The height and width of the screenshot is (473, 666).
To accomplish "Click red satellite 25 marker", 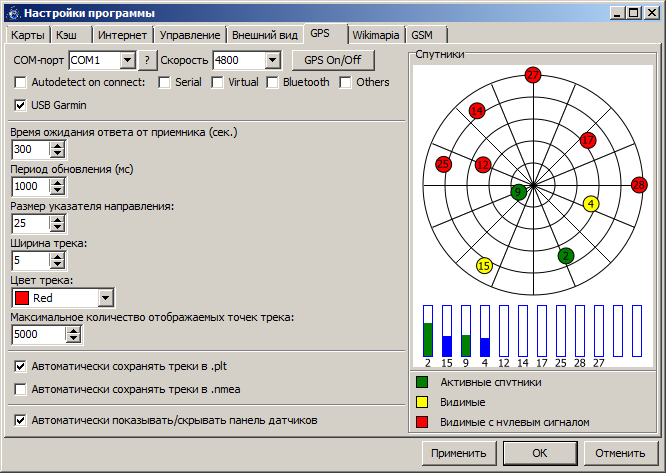I will tap(443, 164).
